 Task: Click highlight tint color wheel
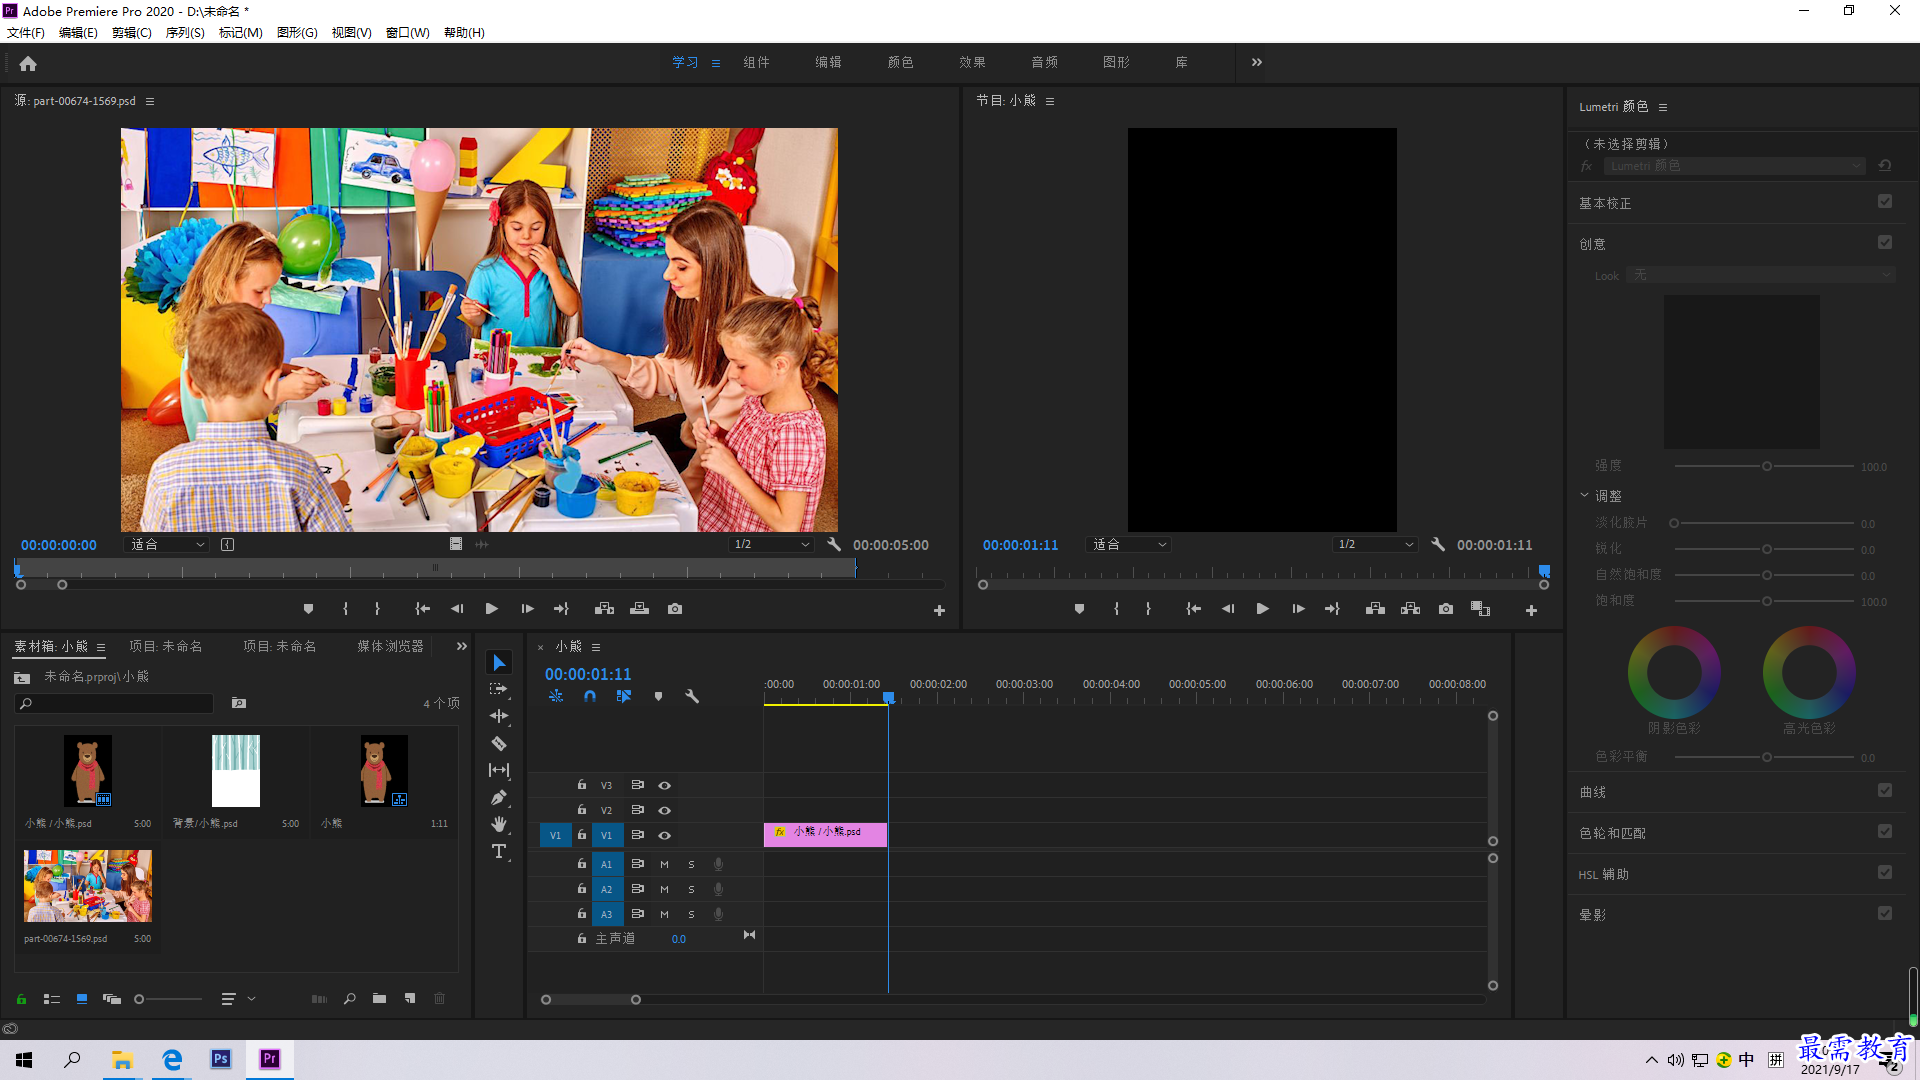tap(1809, 672)
